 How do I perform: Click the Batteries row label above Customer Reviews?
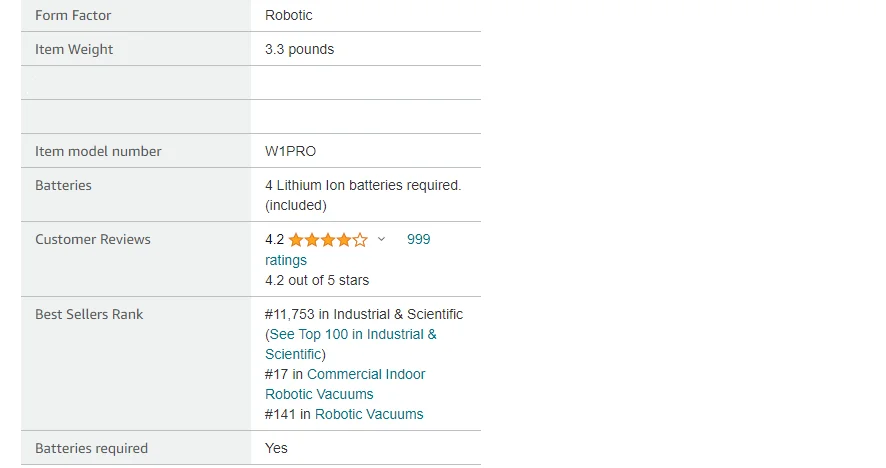pos(63,185)
